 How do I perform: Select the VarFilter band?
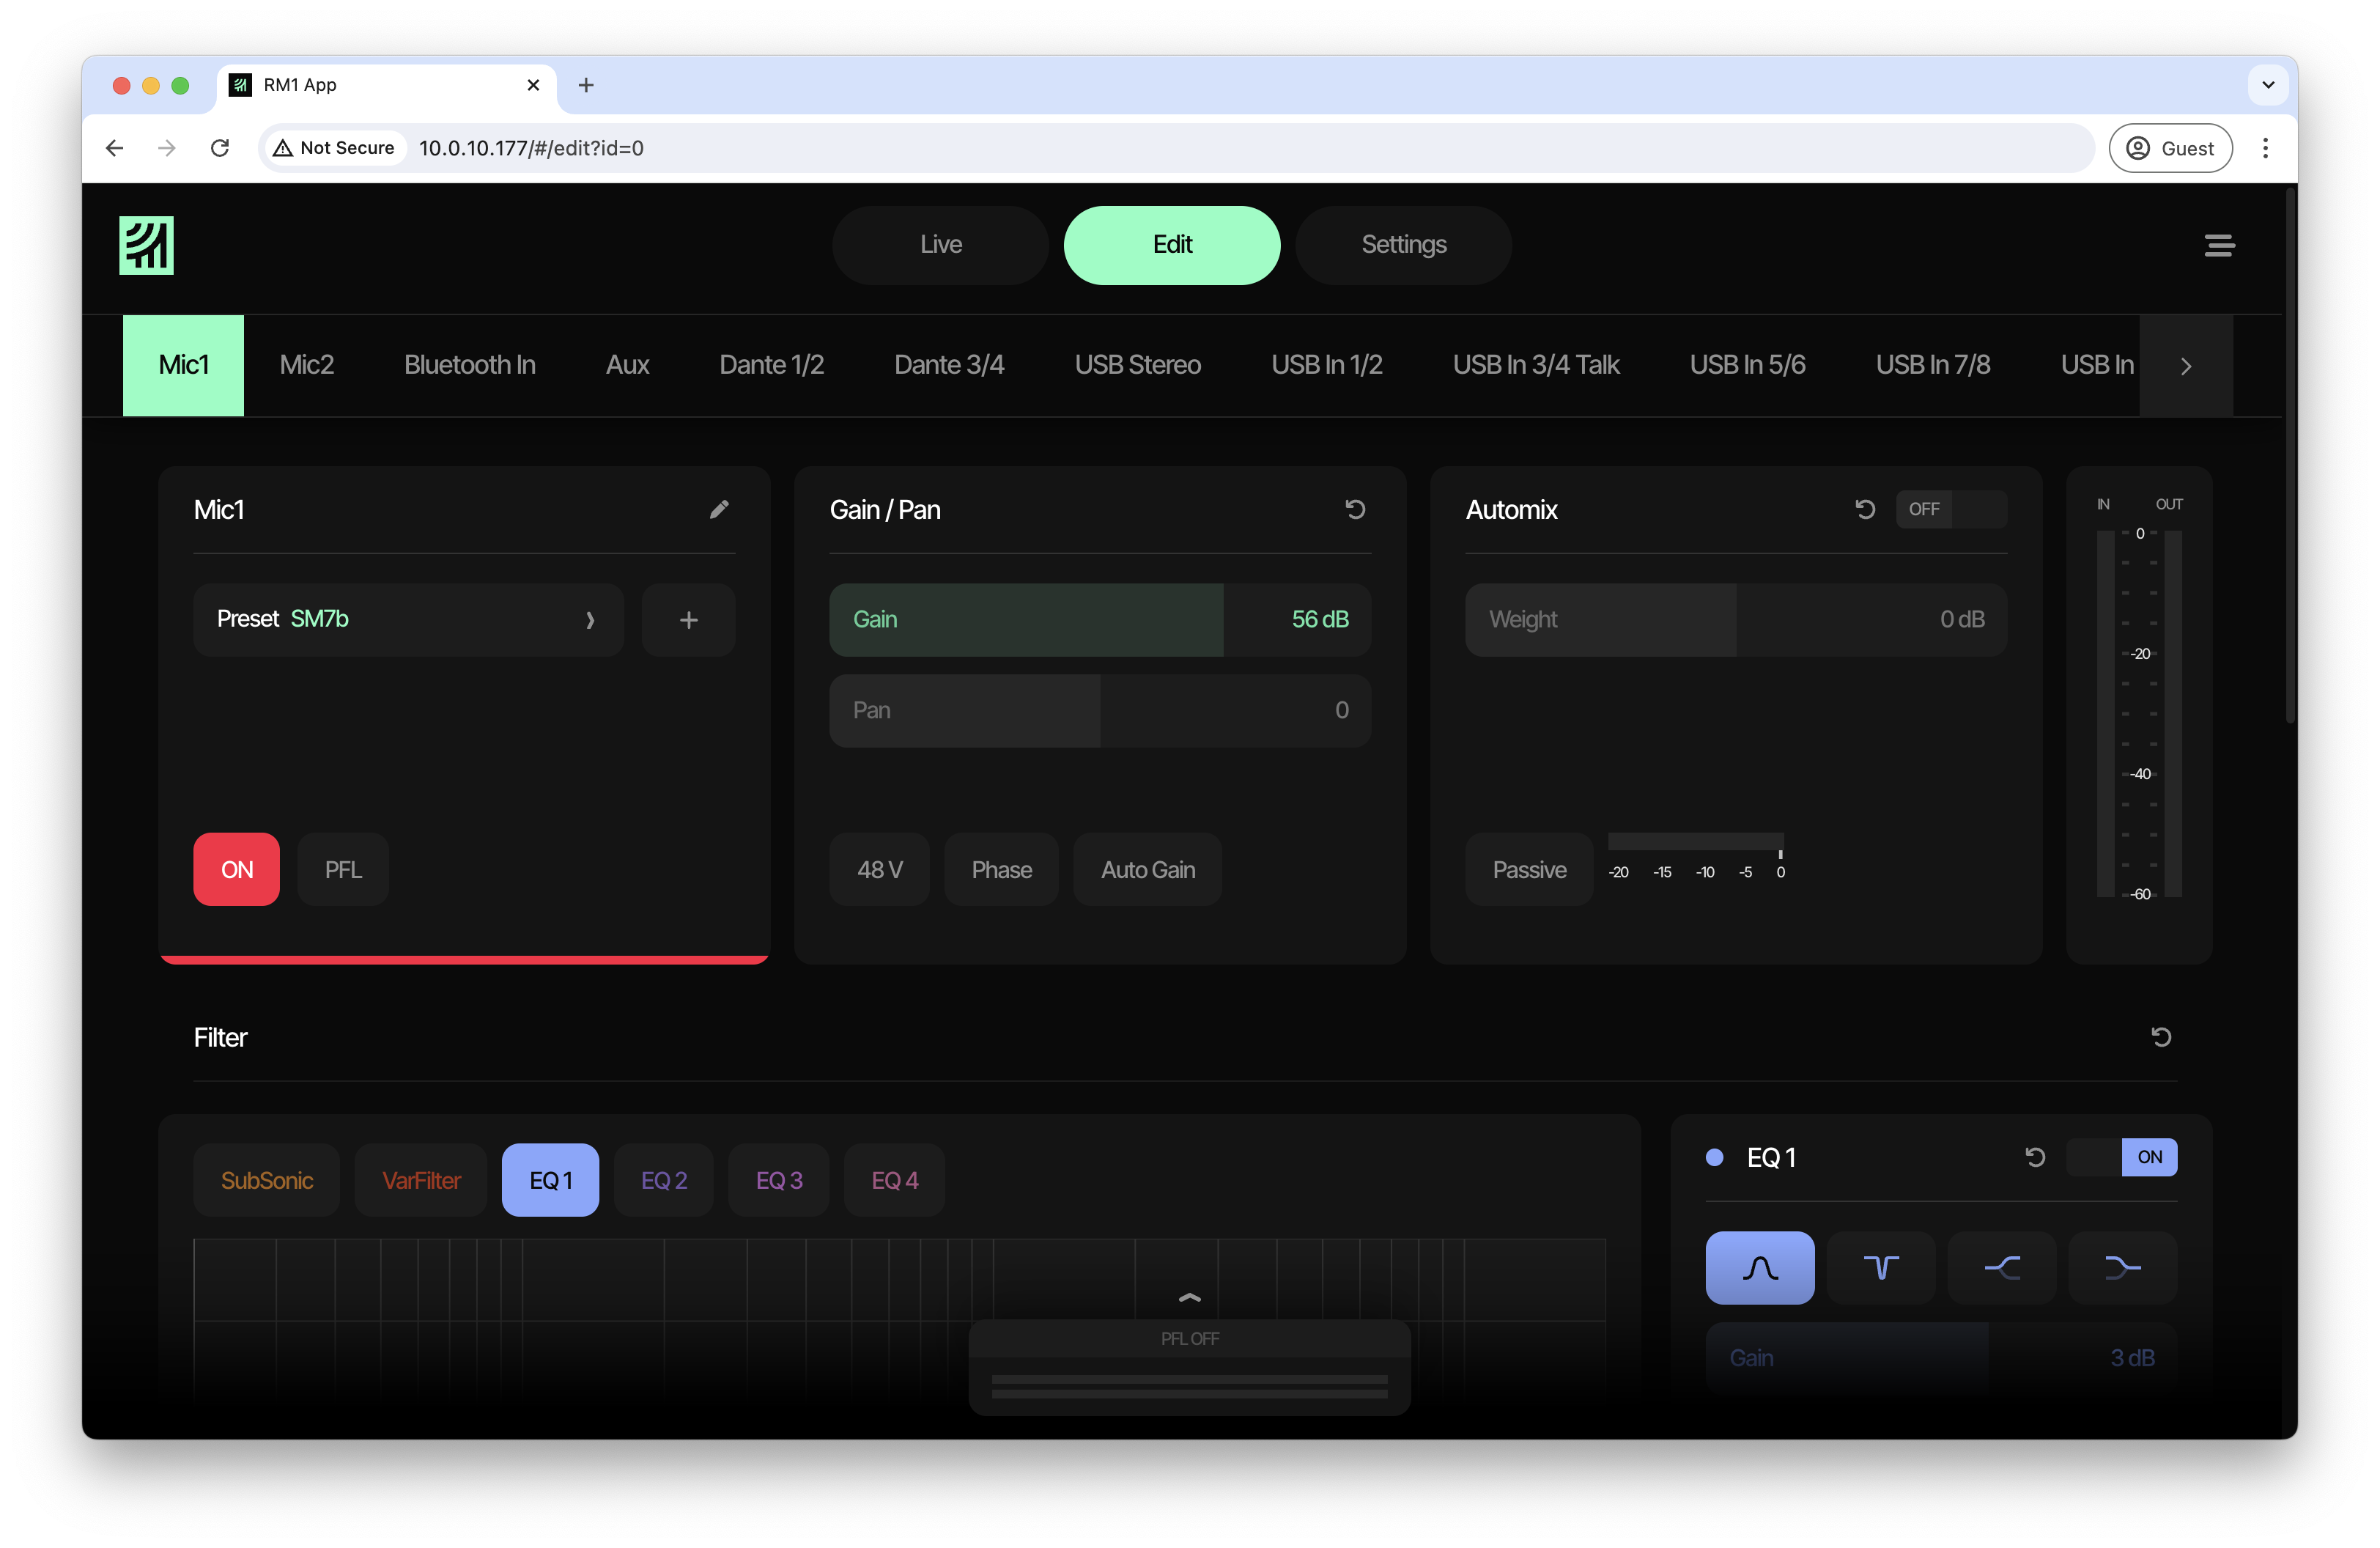(421, 1180)
